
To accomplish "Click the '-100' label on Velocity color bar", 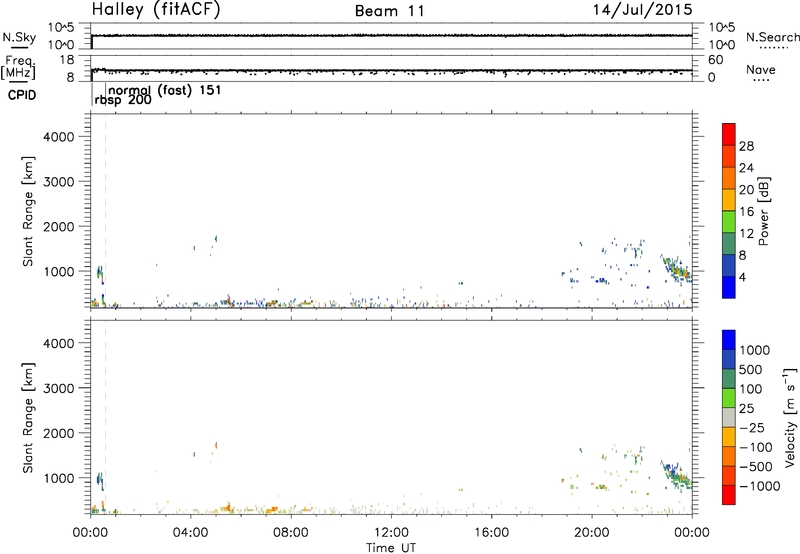I will click(756, 447).
